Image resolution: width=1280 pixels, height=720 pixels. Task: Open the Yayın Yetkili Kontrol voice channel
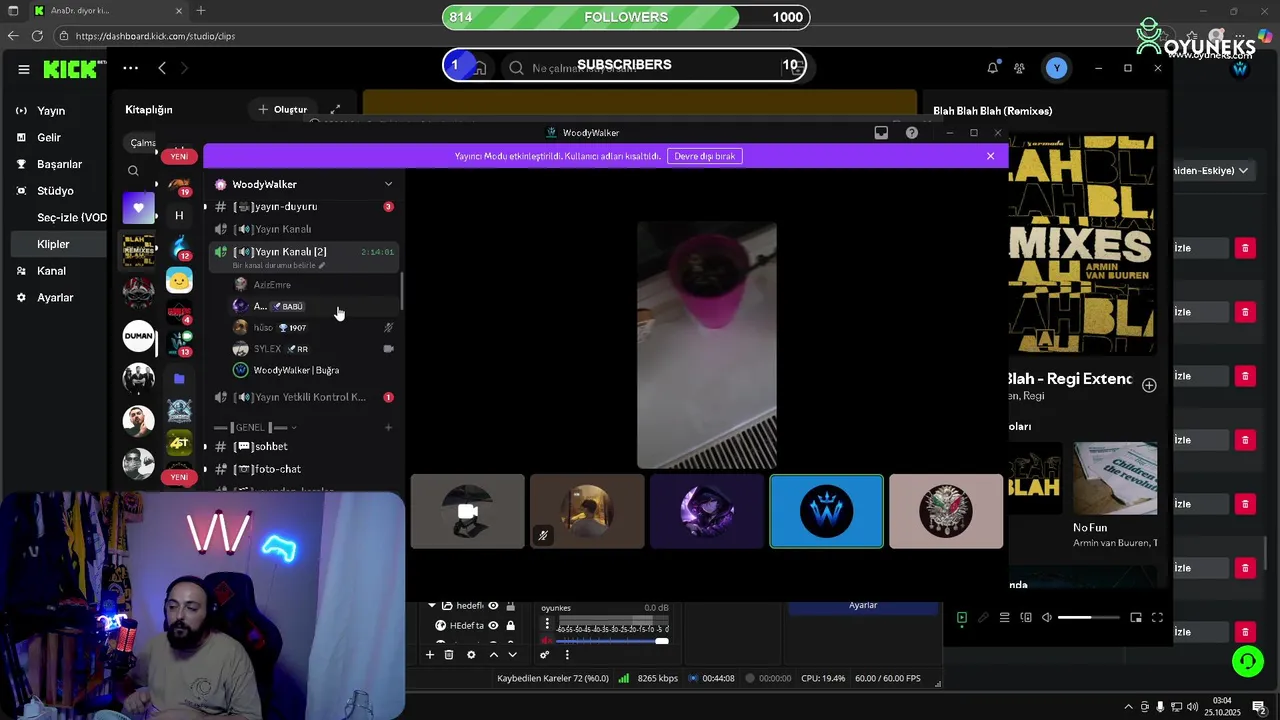click(x=304, y=397)
